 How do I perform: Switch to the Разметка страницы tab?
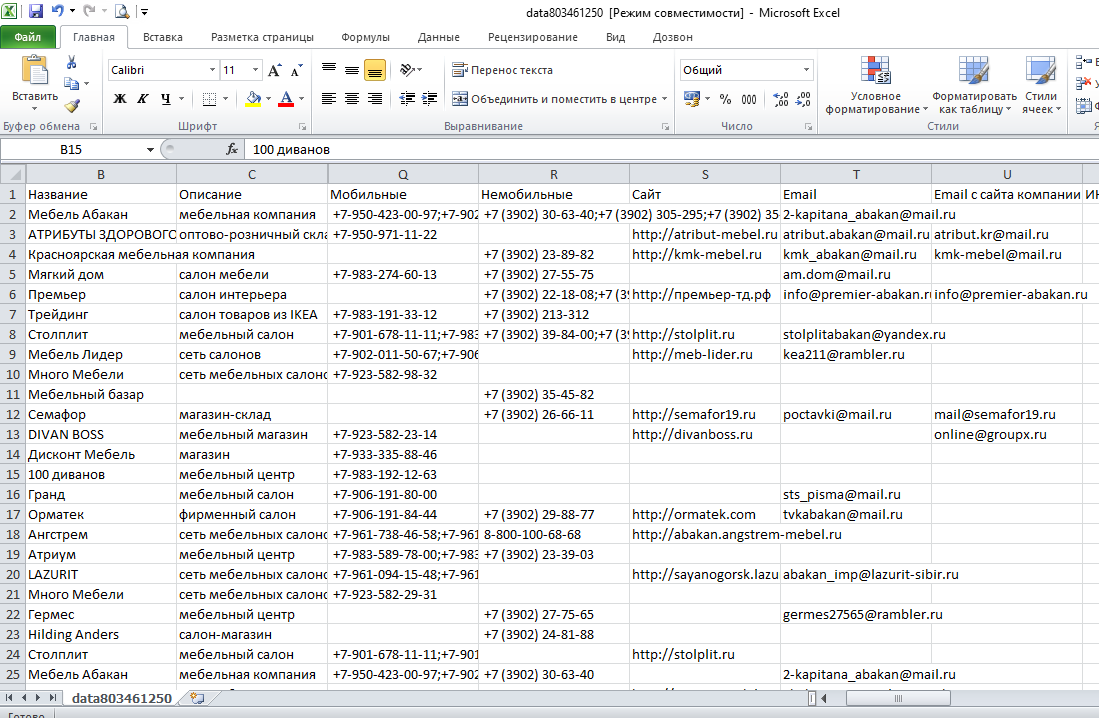point(262,37)
